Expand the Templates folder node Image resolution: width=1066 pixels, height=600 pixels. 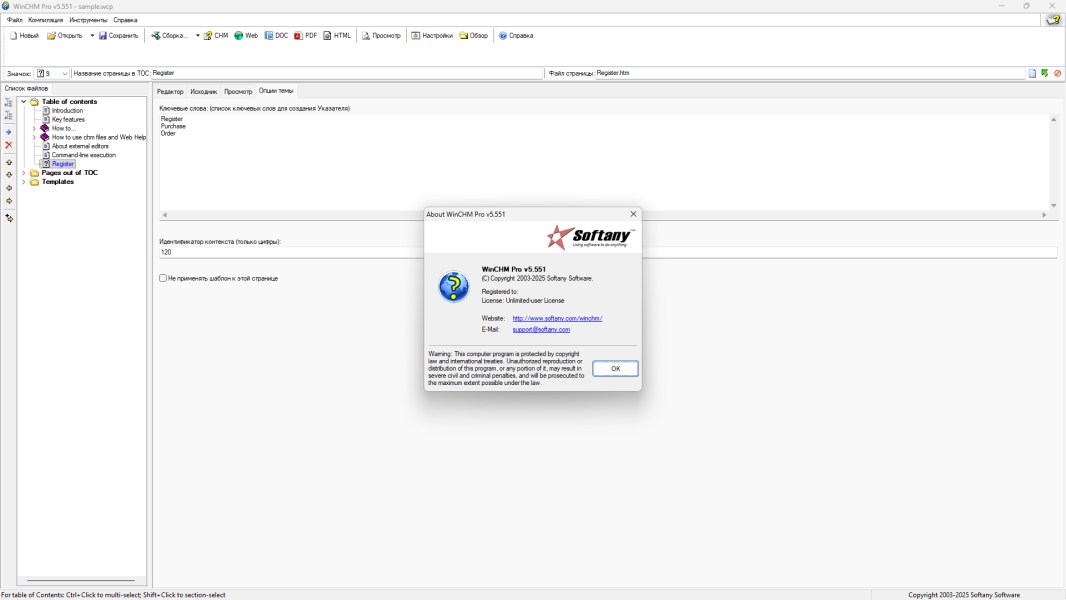click(24, 182)
